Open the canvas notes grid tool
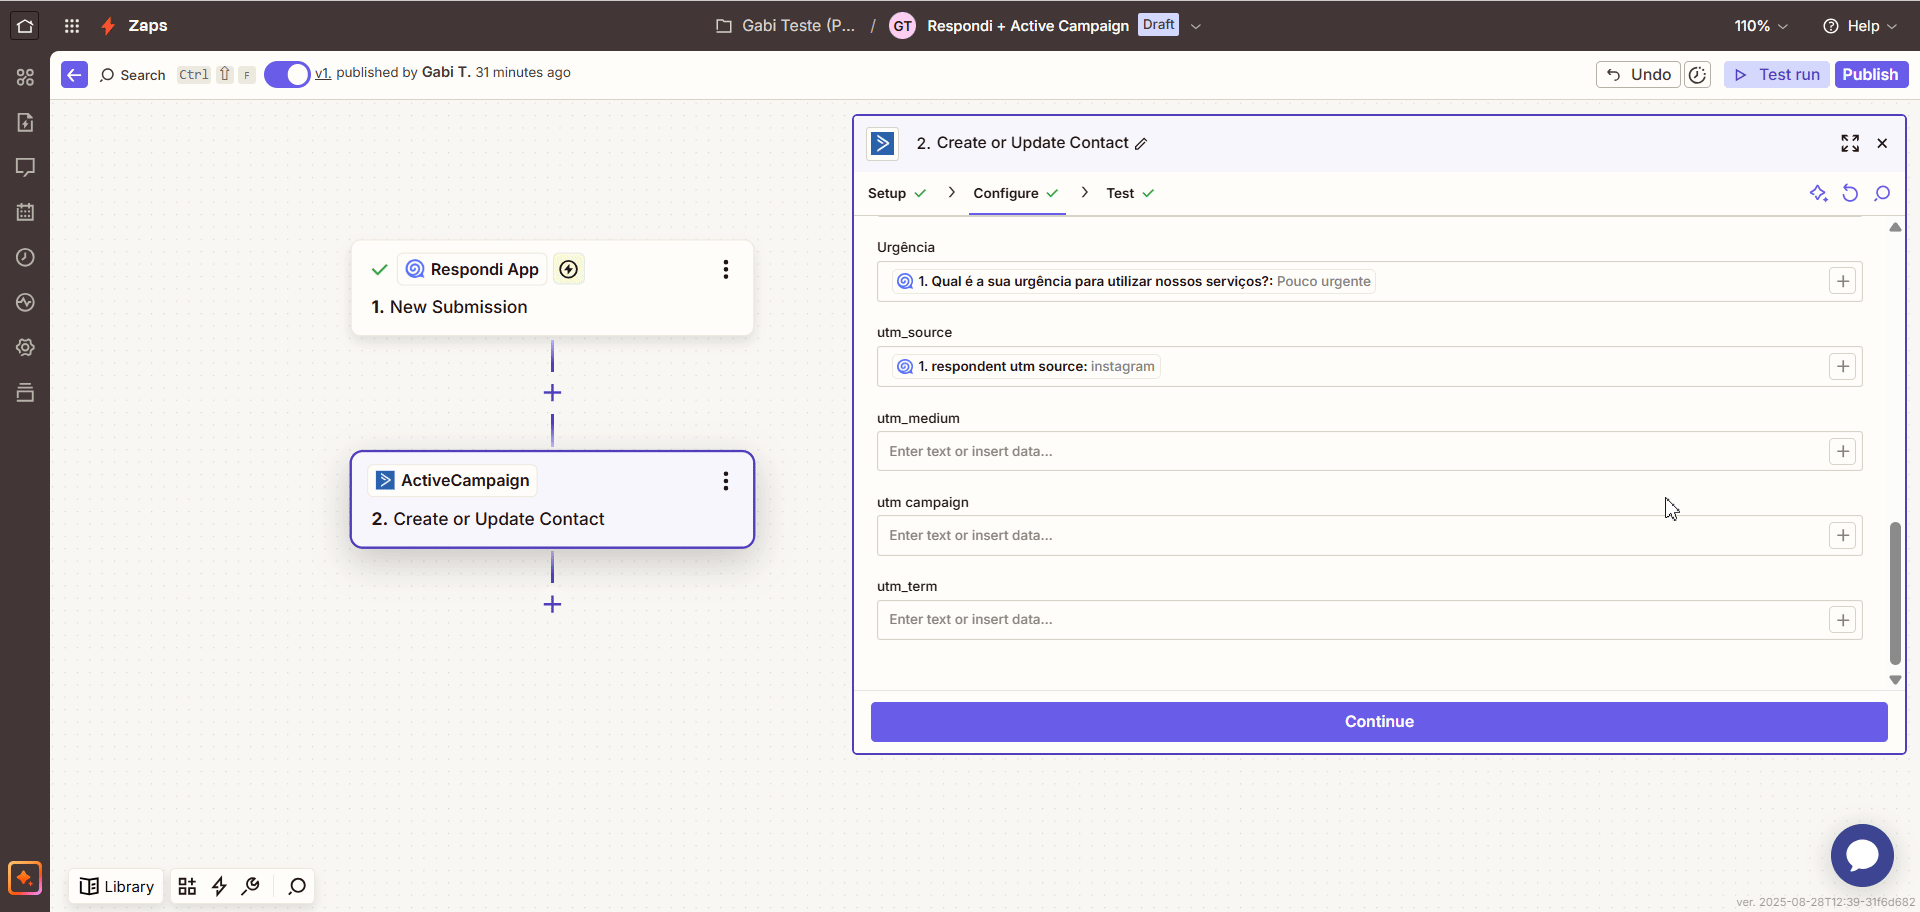 187,886
